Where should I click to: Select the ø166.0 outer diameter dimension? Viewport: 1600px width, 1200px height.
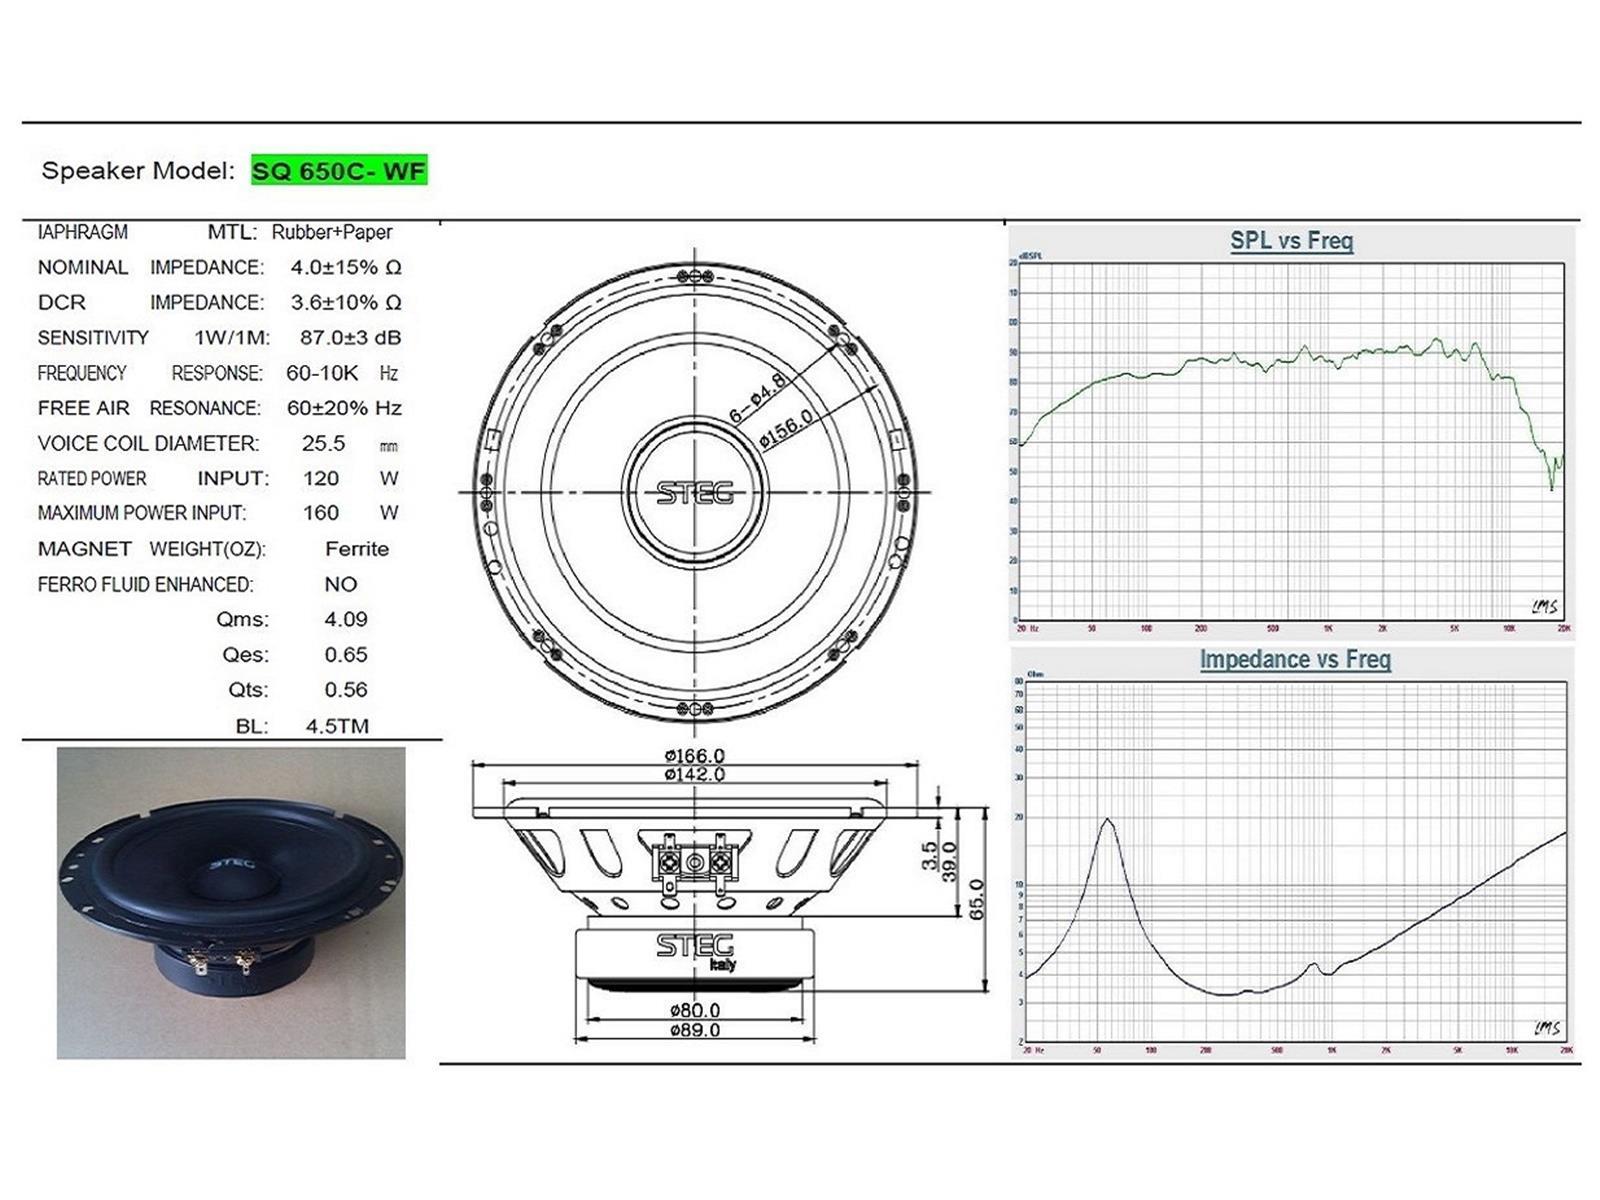[x=695, y=756]
